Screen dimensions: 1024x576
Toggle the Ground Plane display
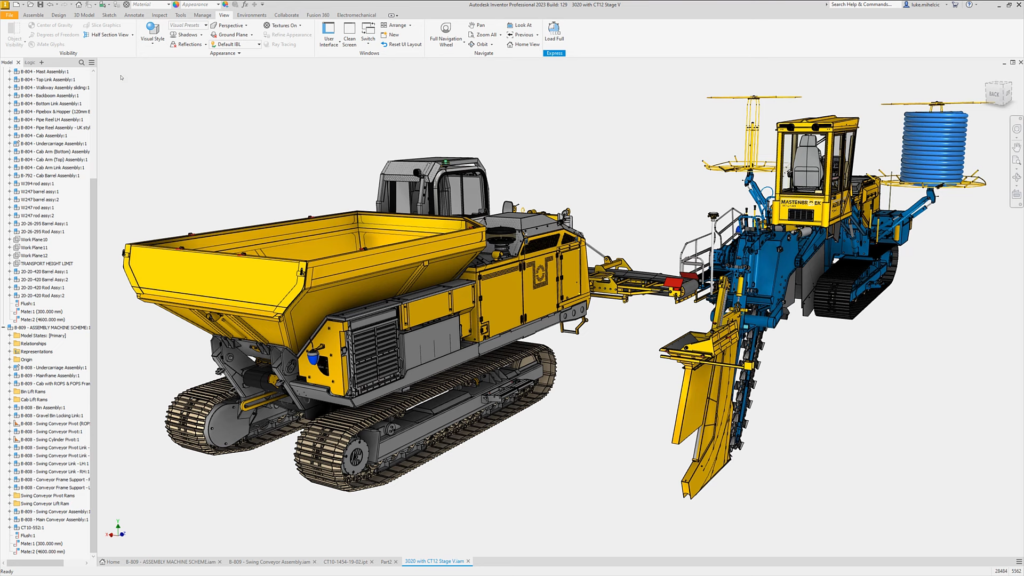coord(234,34)
